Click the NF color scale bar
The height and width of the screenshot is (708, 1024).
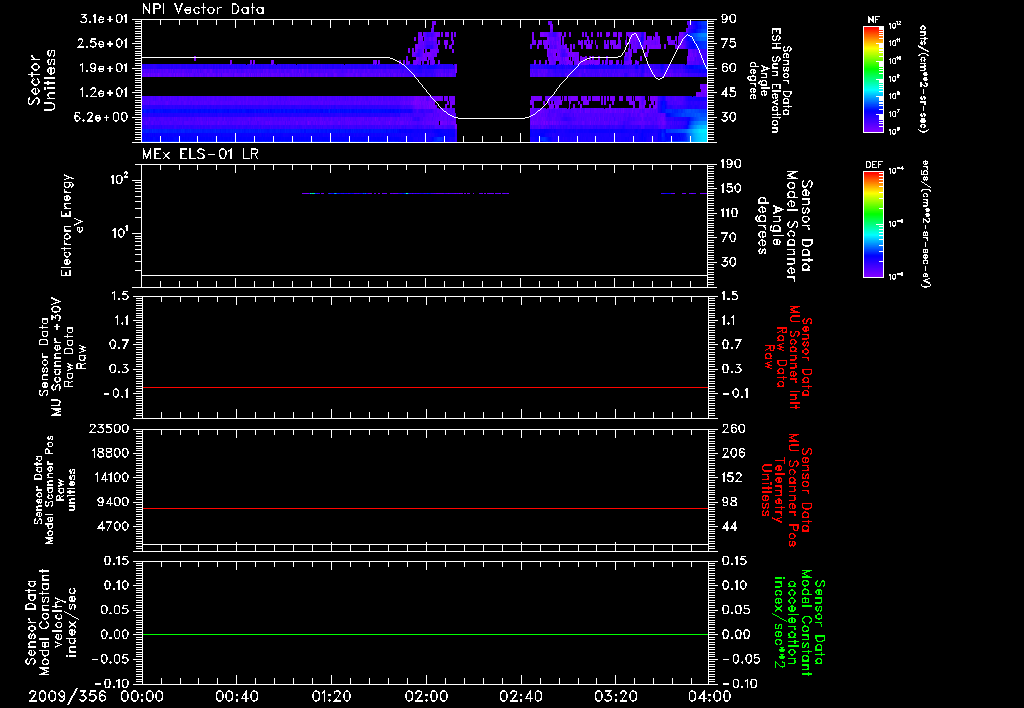873,78
